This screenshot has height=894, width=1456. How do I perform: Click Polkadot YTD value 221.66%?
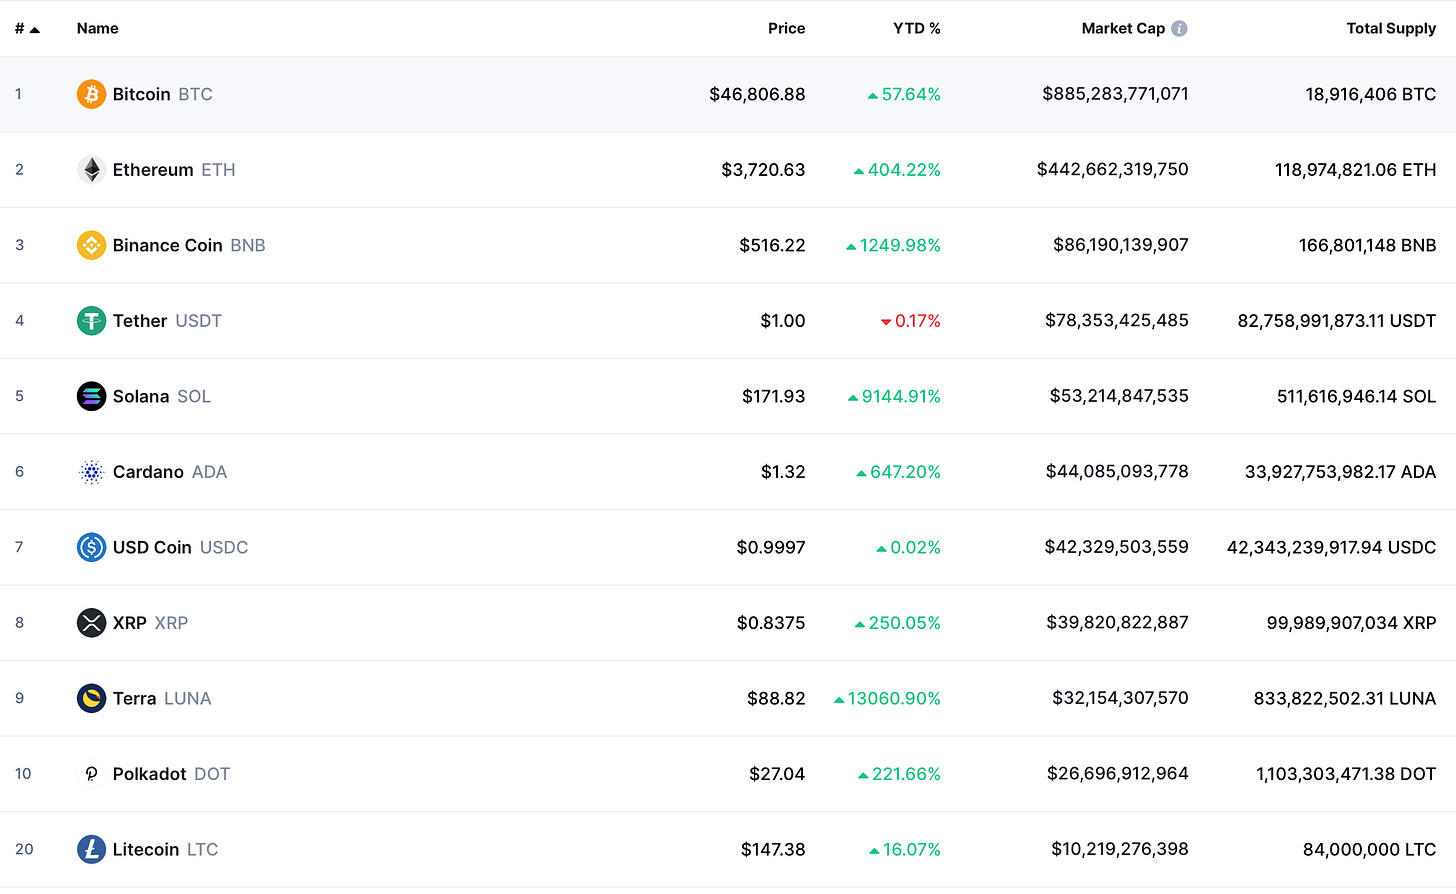(x=900, y=774)
